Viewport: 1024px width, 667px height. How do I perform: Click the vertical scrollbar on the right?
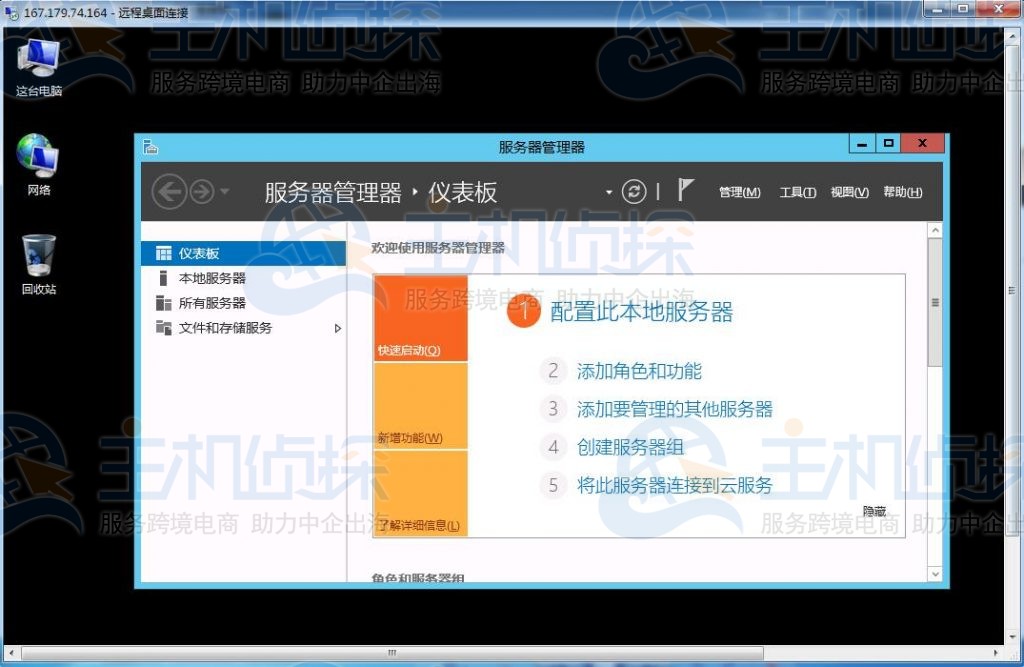tap(935, 300)
